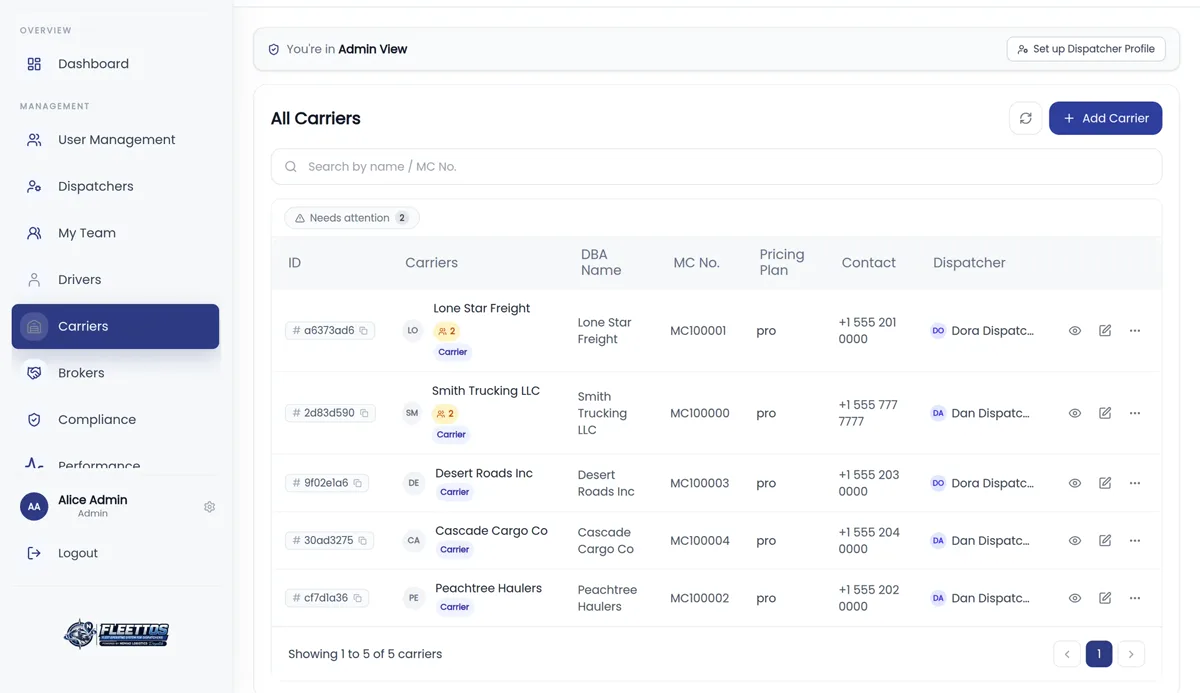Image resolution: width=1200 pixels, height=693 pixels.
Task: Copy carrier ID a6373ad6
Action: point(364,331)
